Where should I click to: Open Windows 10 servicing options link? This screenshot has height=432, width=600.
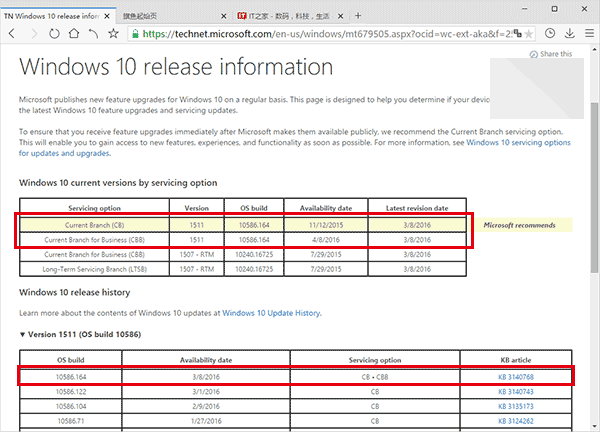pos(518,142)
